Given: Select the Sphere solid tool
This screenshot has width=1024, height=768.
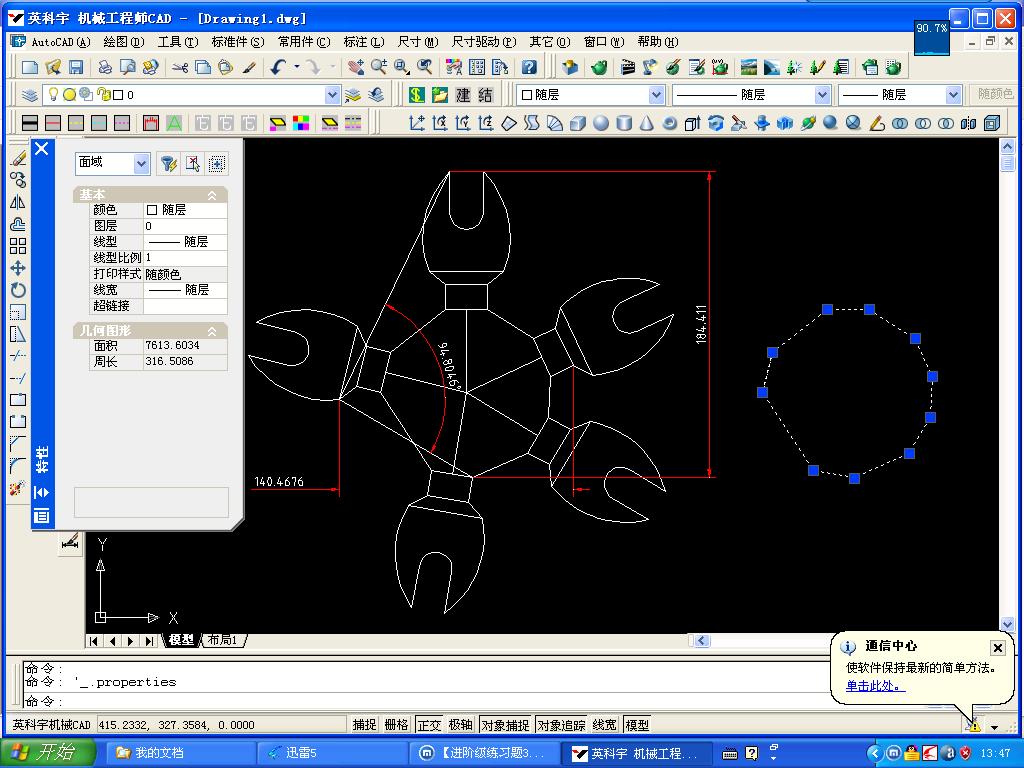Looking at the screenshot, I should [601, 123].
